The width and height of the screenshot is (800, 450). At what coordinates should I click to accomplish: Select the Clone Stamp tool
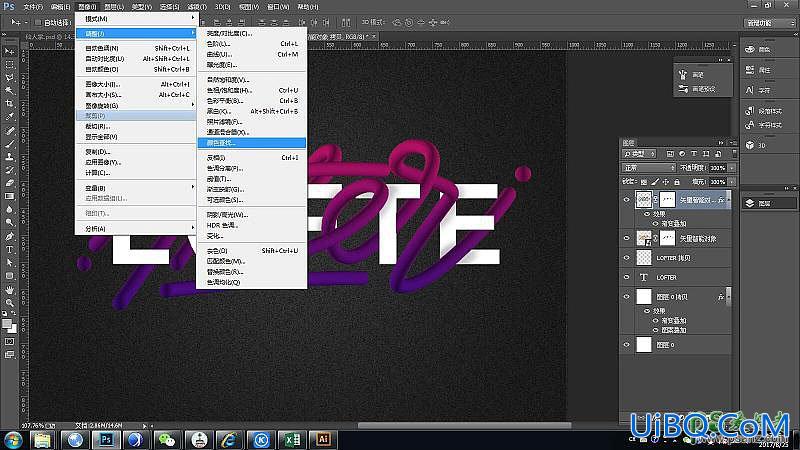pyautogui.click(x=9, y=157)
